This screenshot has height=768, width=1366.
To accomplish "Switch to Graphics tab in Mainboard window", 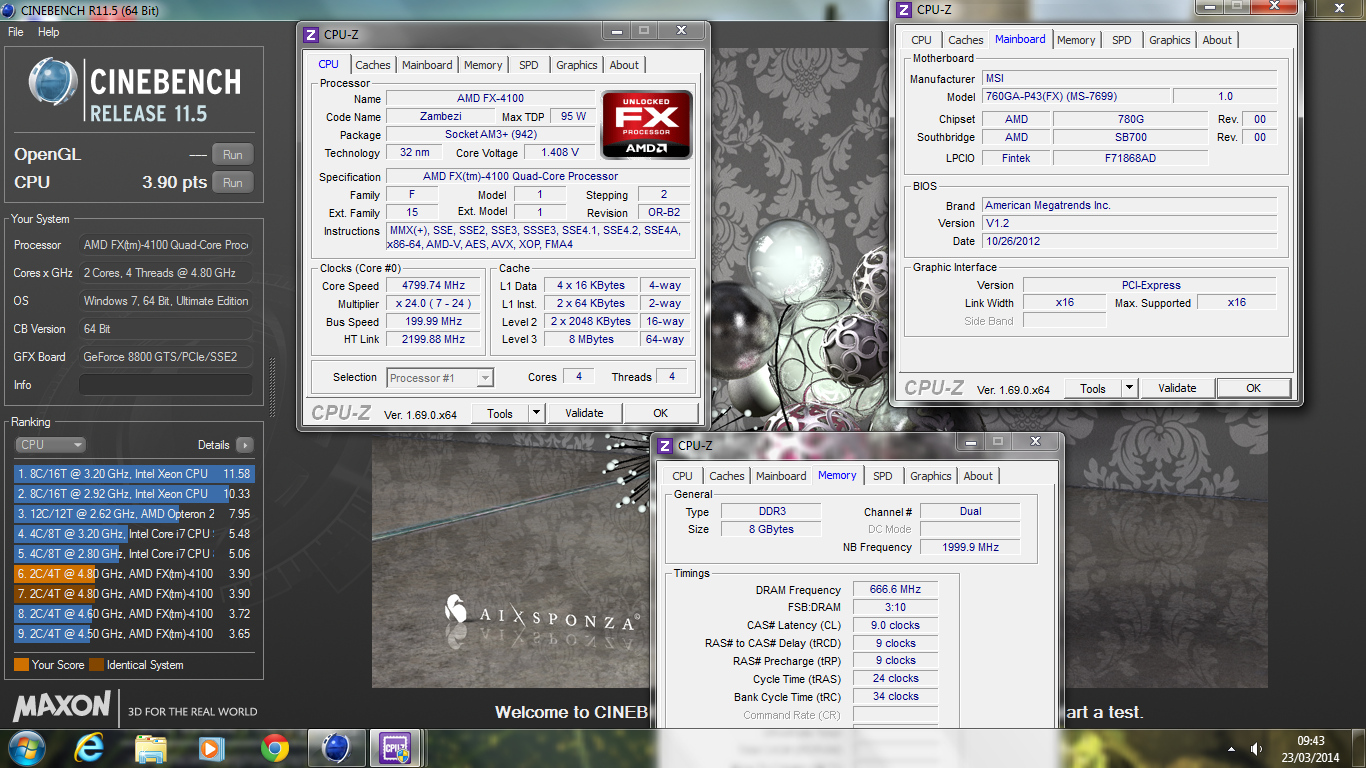I will 1170,40.
